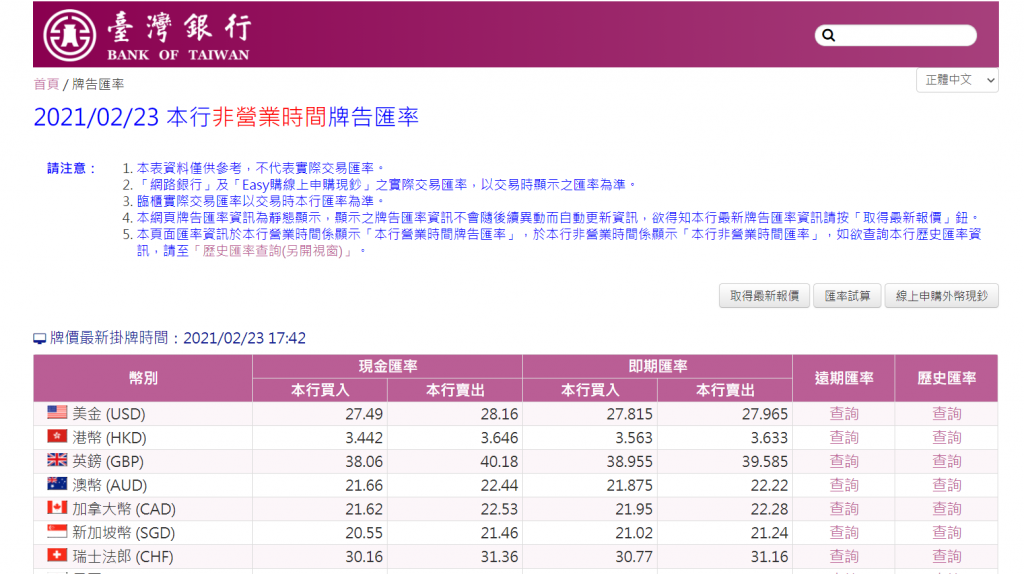
Task: Open HKD 歷史匯率 查詢 link
Action: pos(946,438)
